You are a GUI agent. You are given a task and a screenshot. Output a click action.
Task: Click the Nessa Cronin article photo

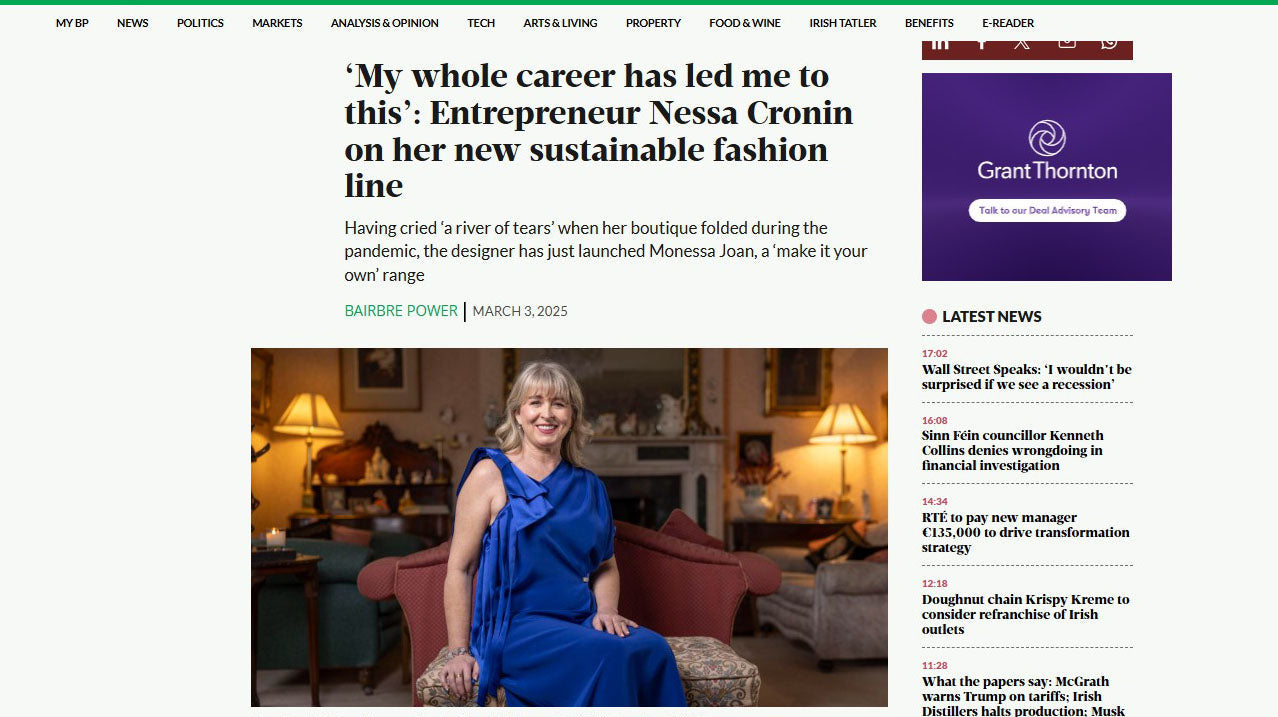click(x=569, y=527)
